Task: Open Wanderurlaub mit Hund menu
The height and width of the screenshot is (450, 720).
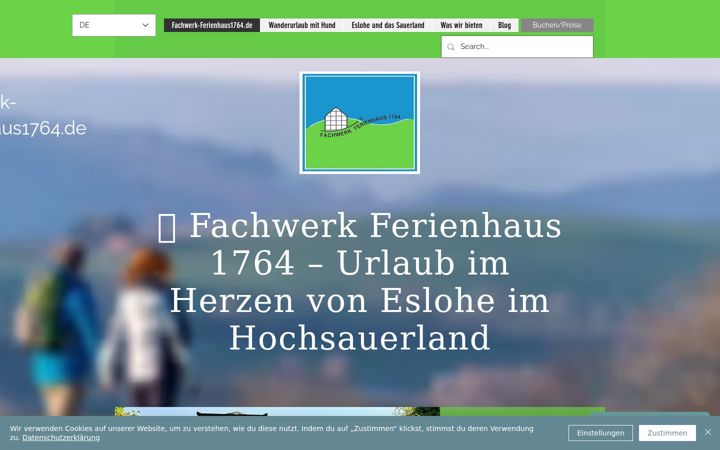Action: [x=302, y=25]
